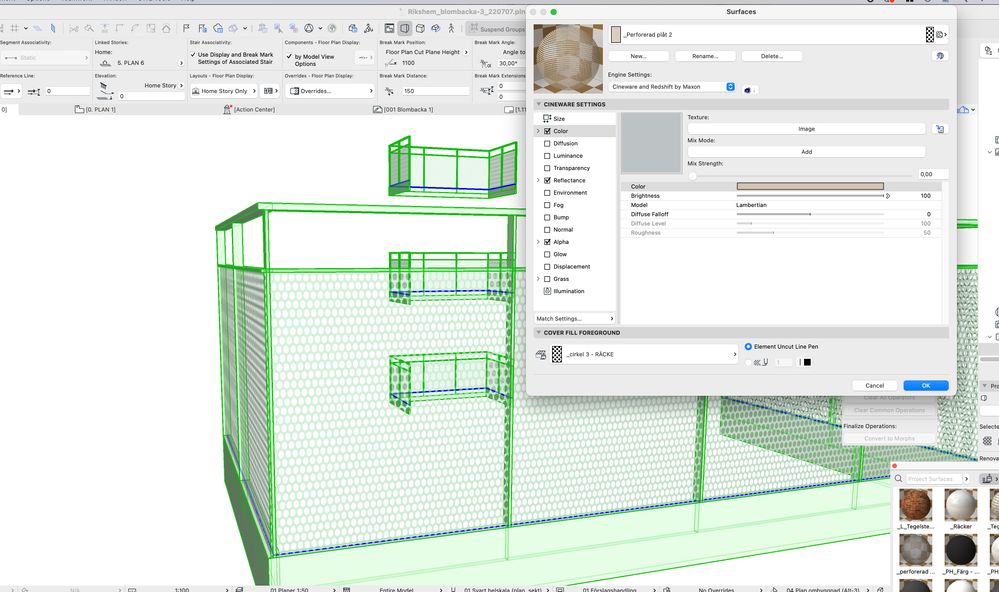Uncheck the Alpha channel checkbox

(549, 241)
